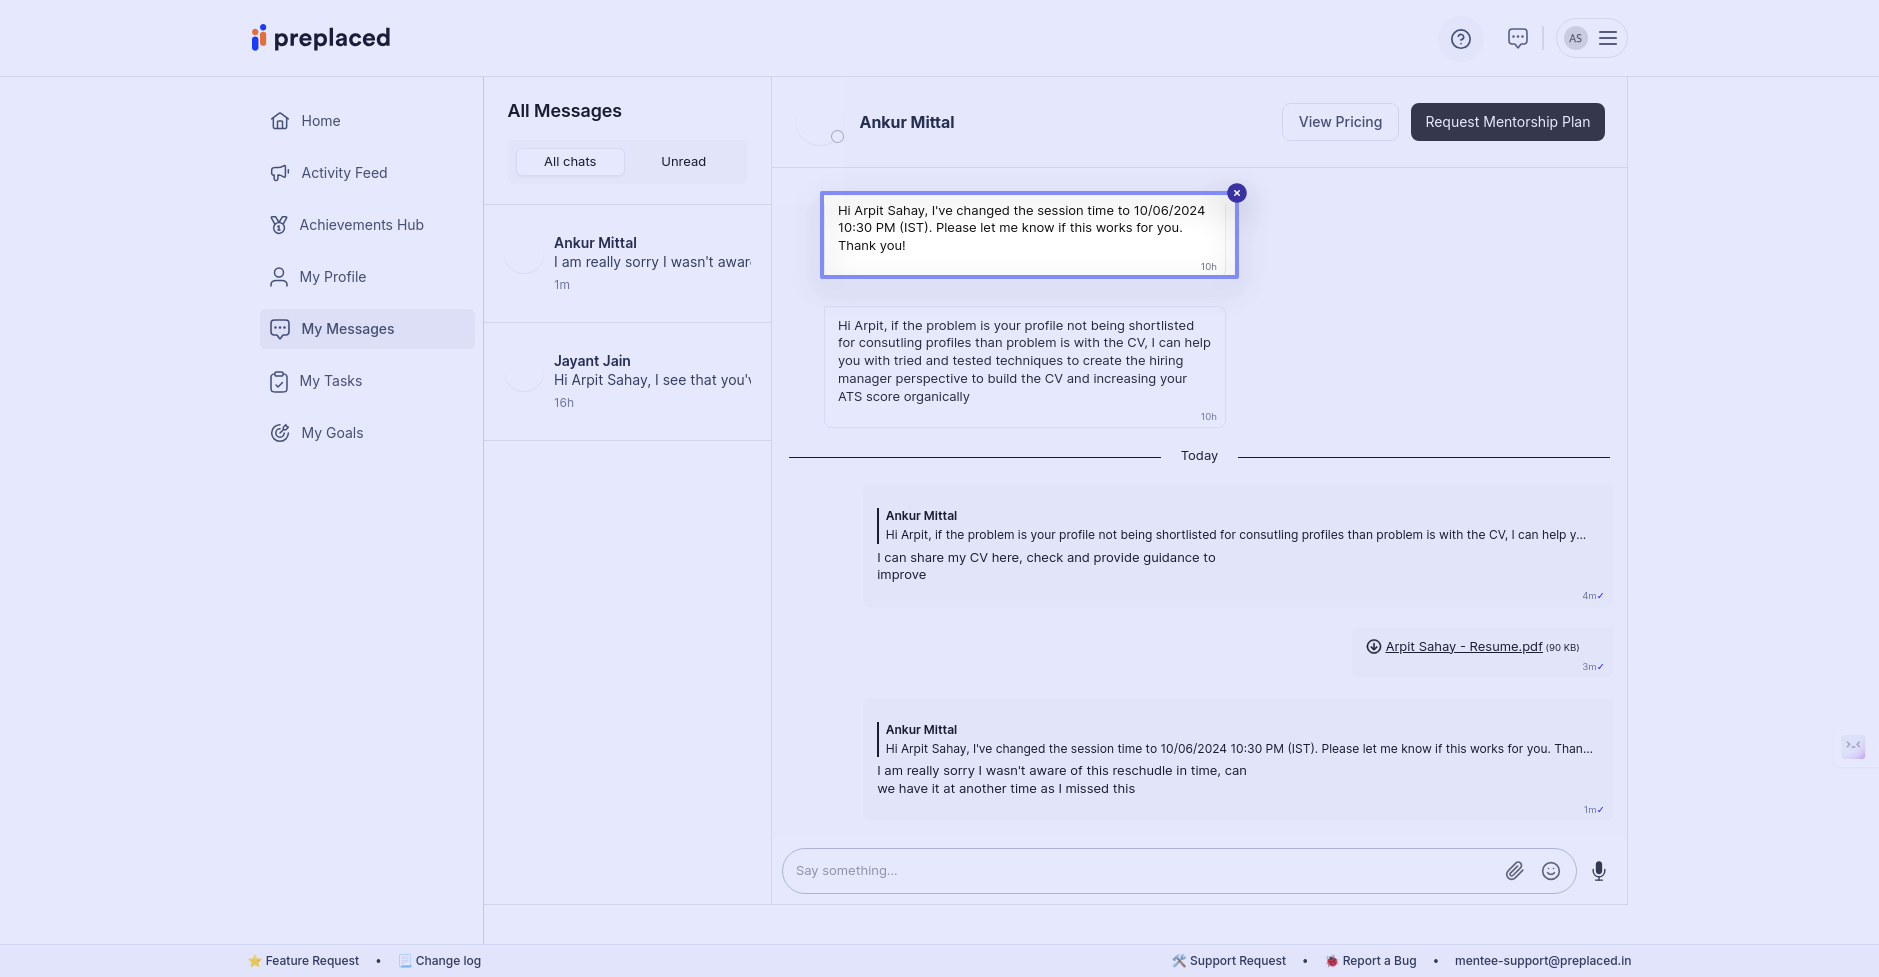Close the highlighted message with X
Image resolution: width=1879 pixels, height=977 pixels.
(x=1236, y=193)
